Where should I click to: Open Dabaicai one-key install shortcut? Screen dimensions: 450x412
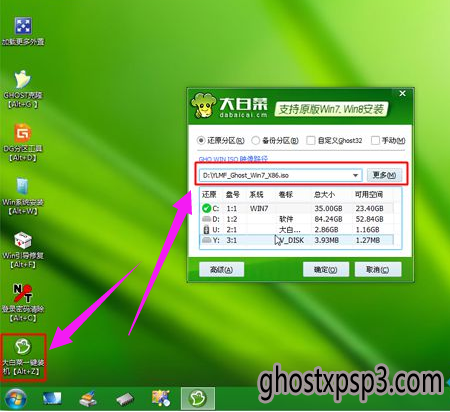pos(23,357)
